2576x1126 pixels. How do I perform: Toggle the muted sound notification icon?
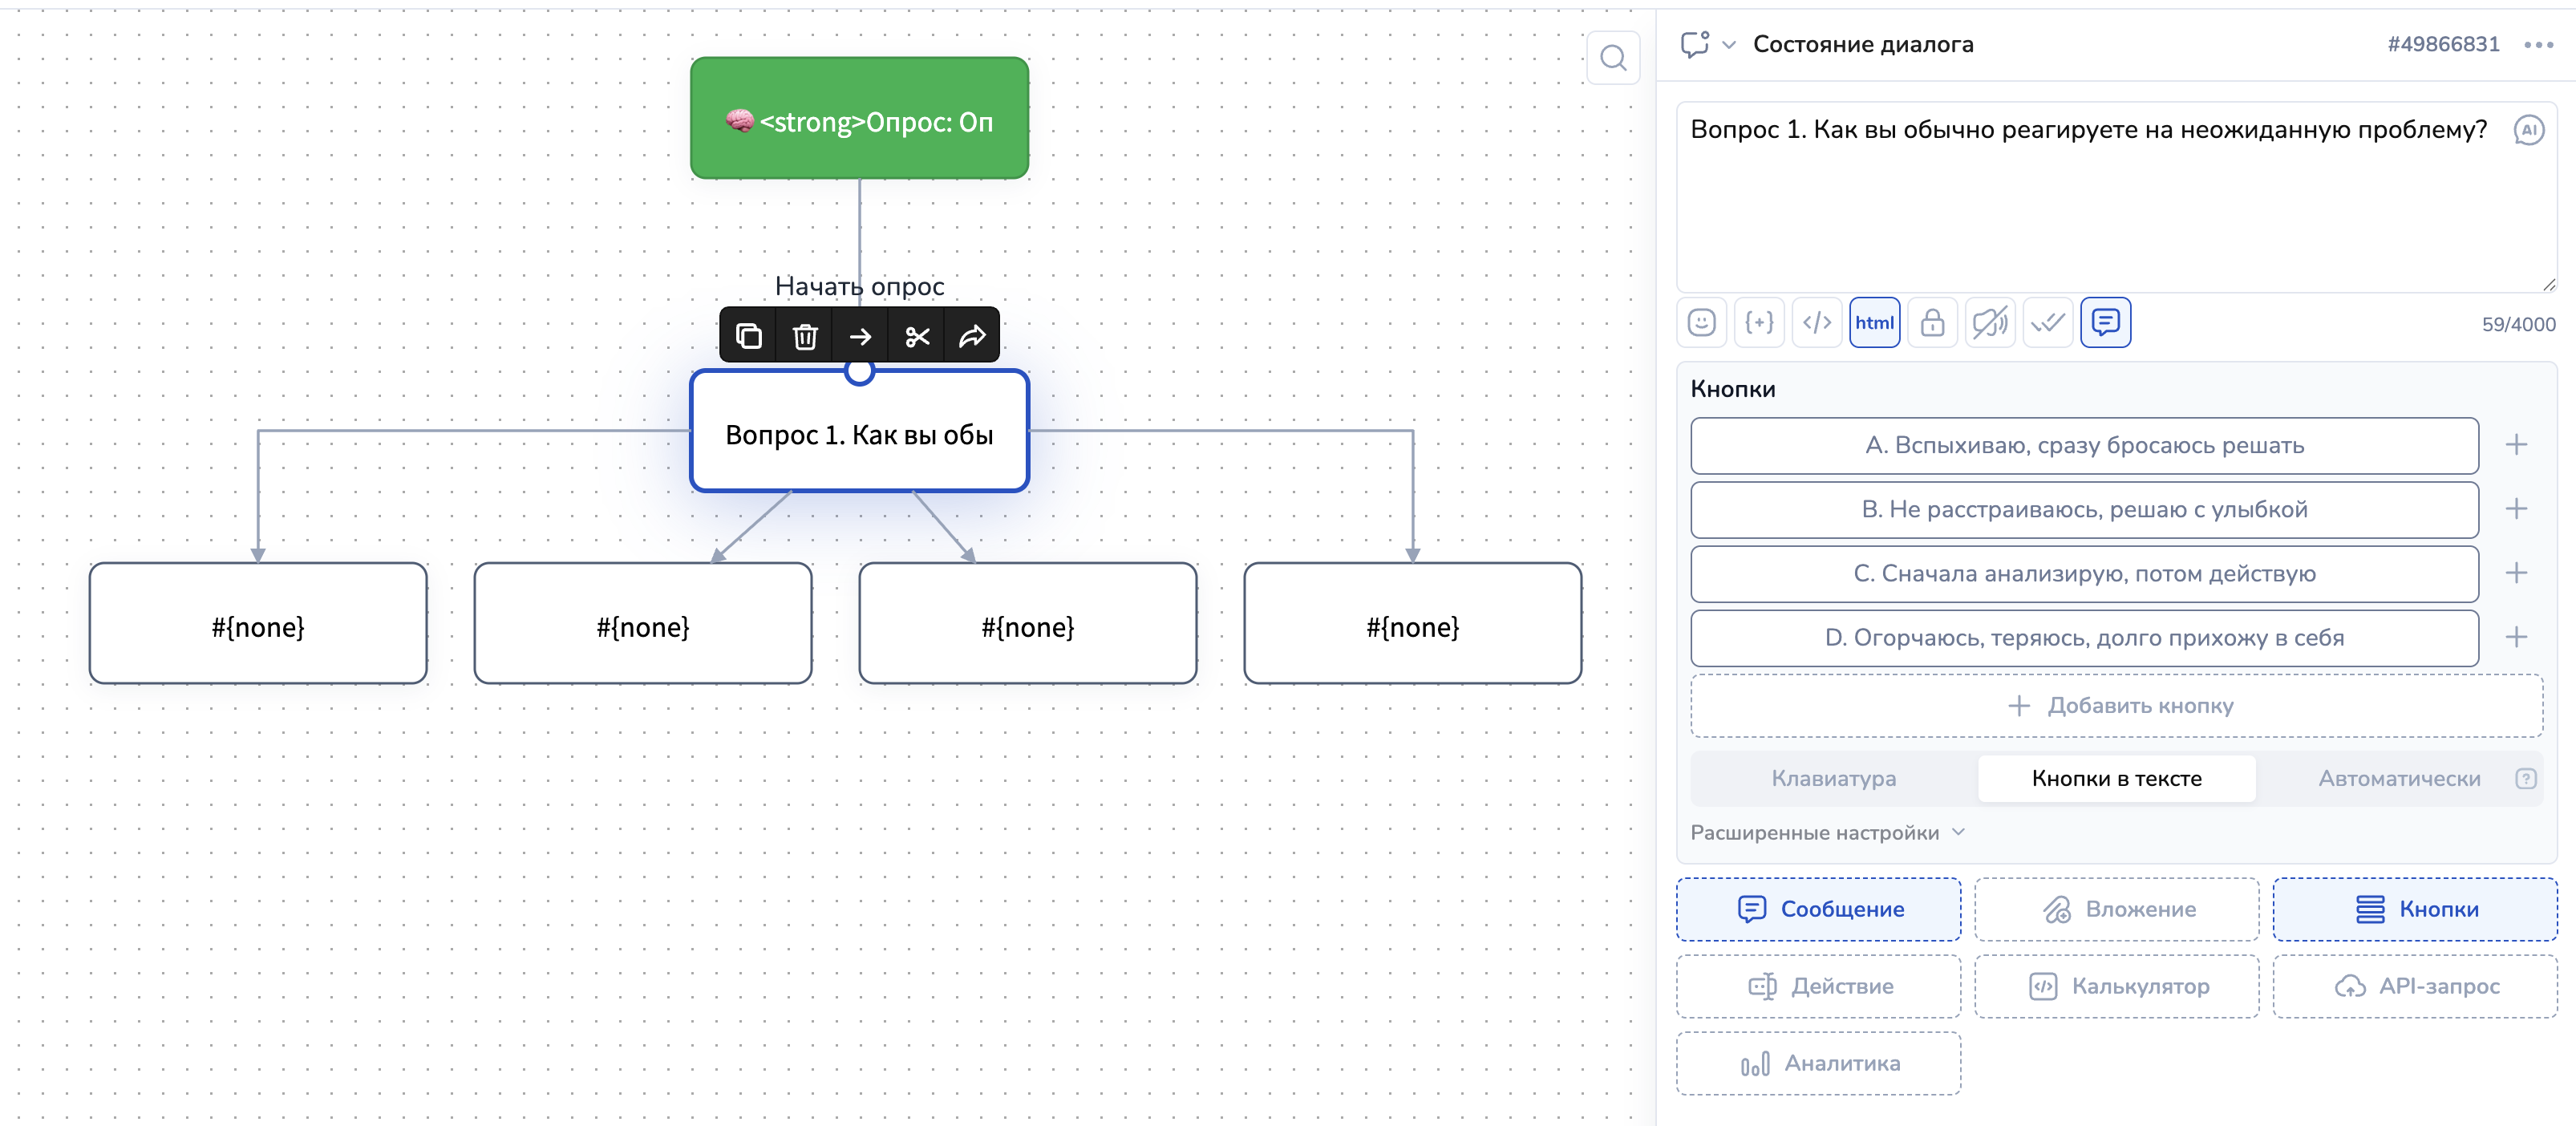(1989, 323)
